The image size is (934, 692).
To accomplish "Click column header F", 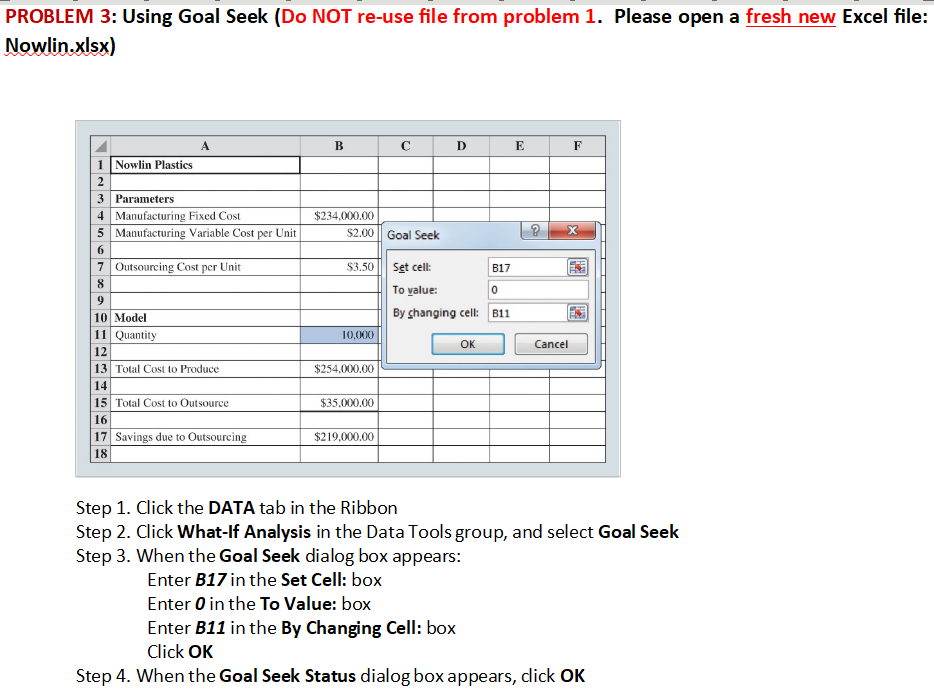I will [577, 145].
